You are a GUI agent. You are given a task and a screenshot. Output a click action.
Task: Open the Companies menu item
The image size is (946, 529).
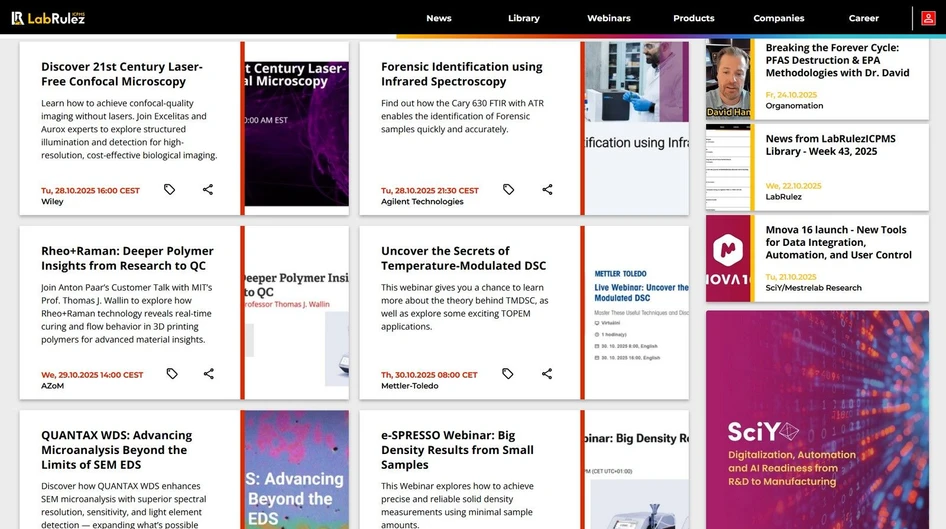click(779, 18)
